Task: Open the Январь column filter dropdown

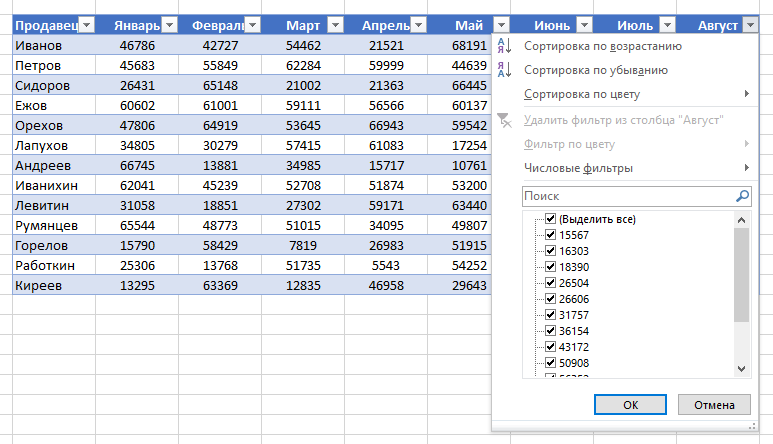Action: (168, 25)
